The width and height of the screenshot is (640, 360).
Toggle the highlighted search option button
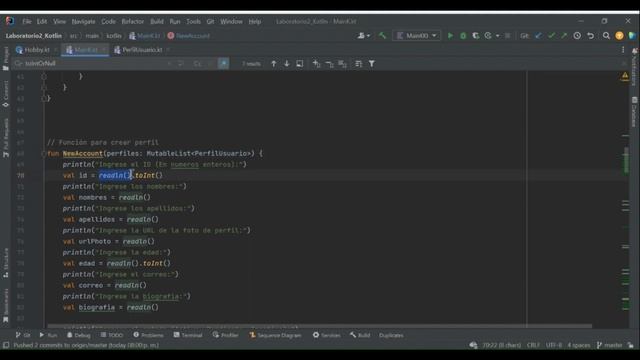pos(223,64)
